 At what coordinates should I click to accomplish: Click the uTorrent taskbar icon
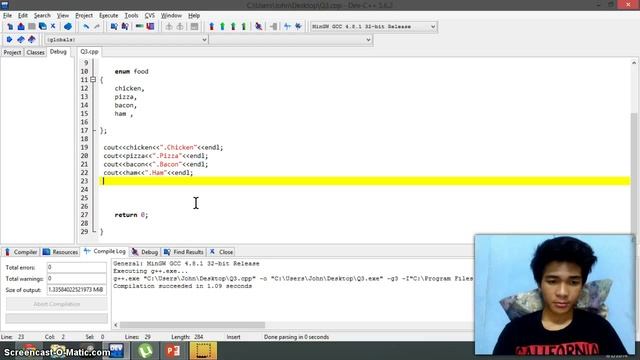pyautogui.click(x=146, y=351)
